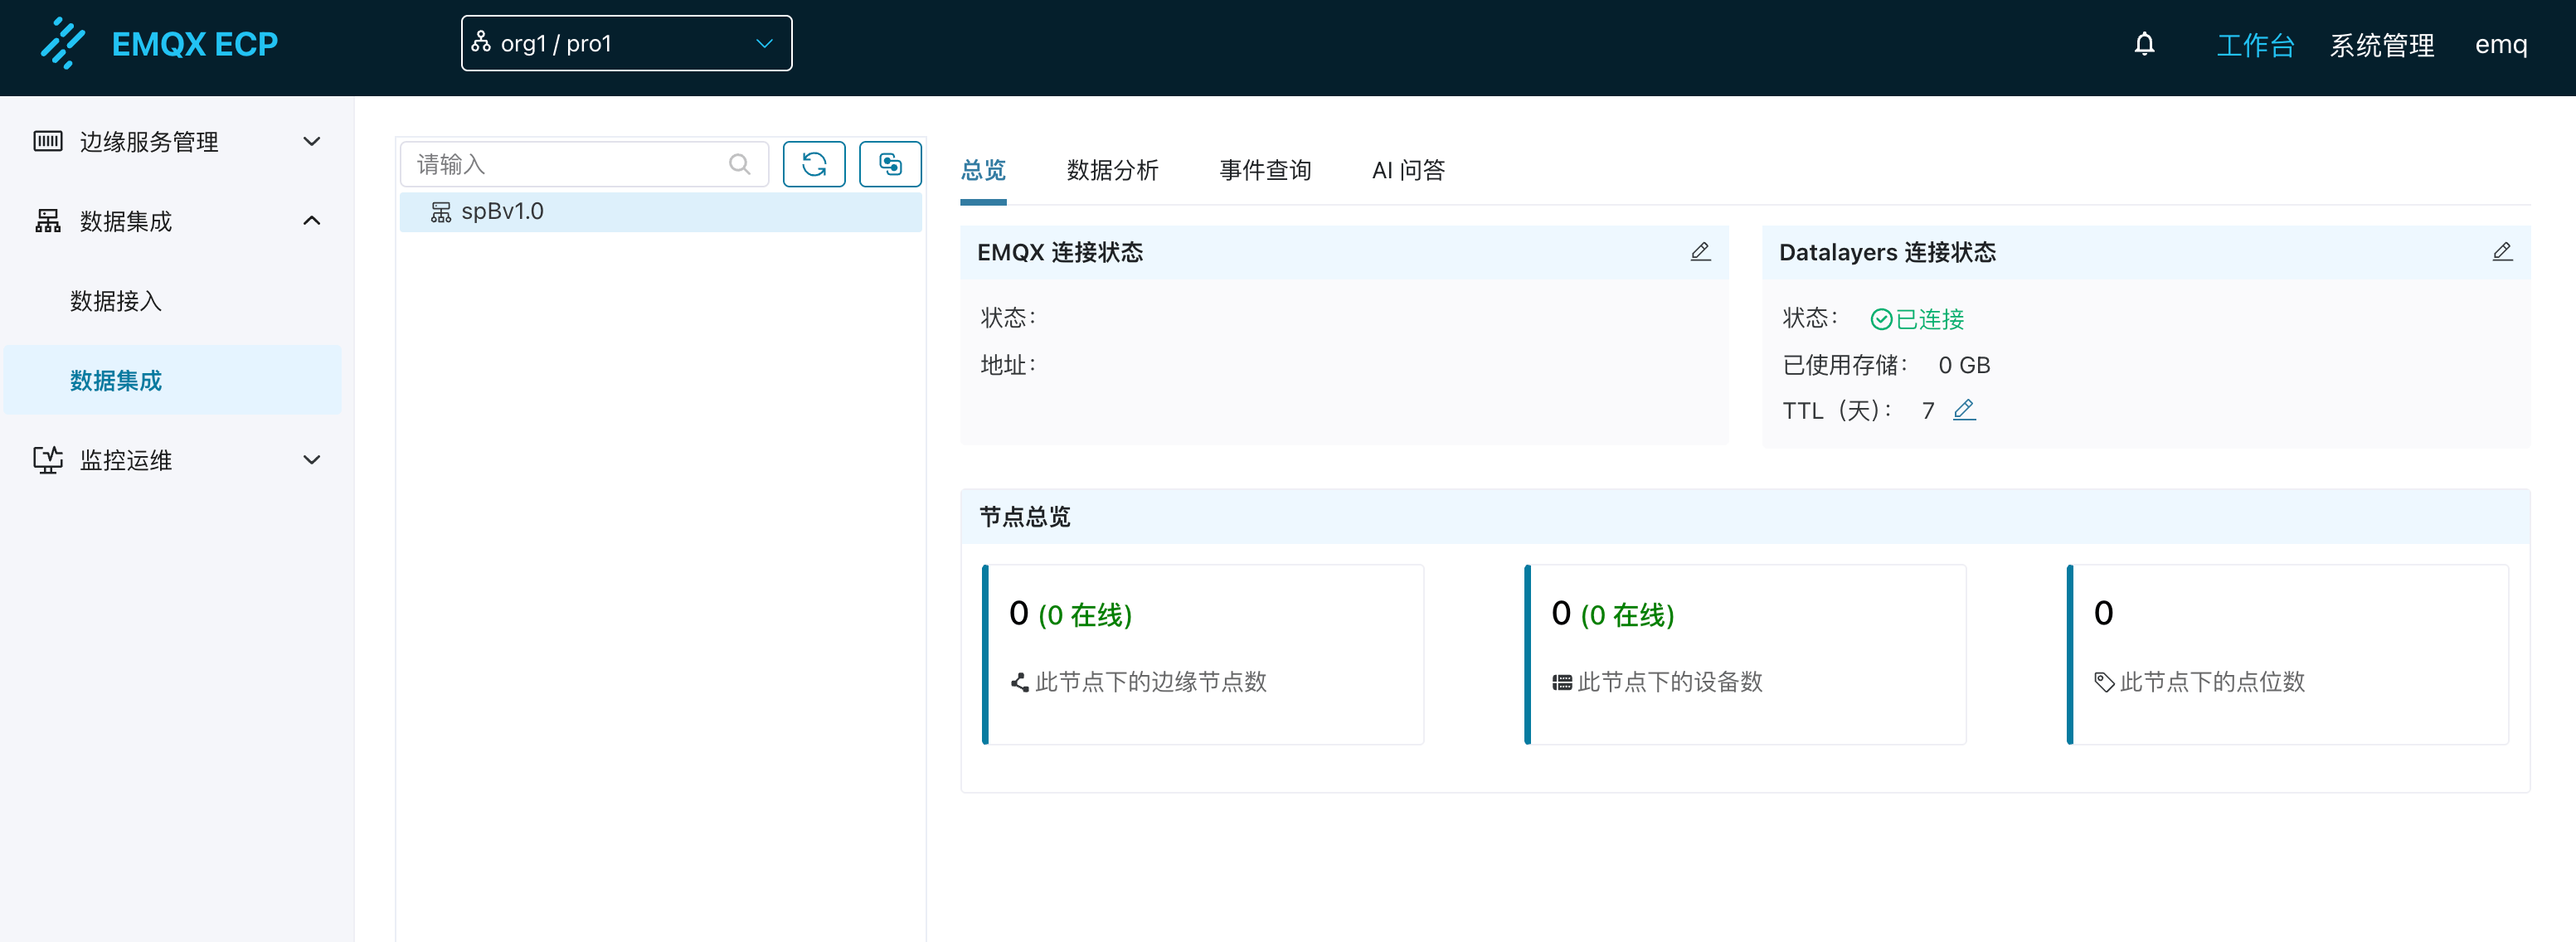Image resolution: width=2576 pixels, height=942 pixels.
Task: Open the 事件查询 tab
Action: point(1264,170)
